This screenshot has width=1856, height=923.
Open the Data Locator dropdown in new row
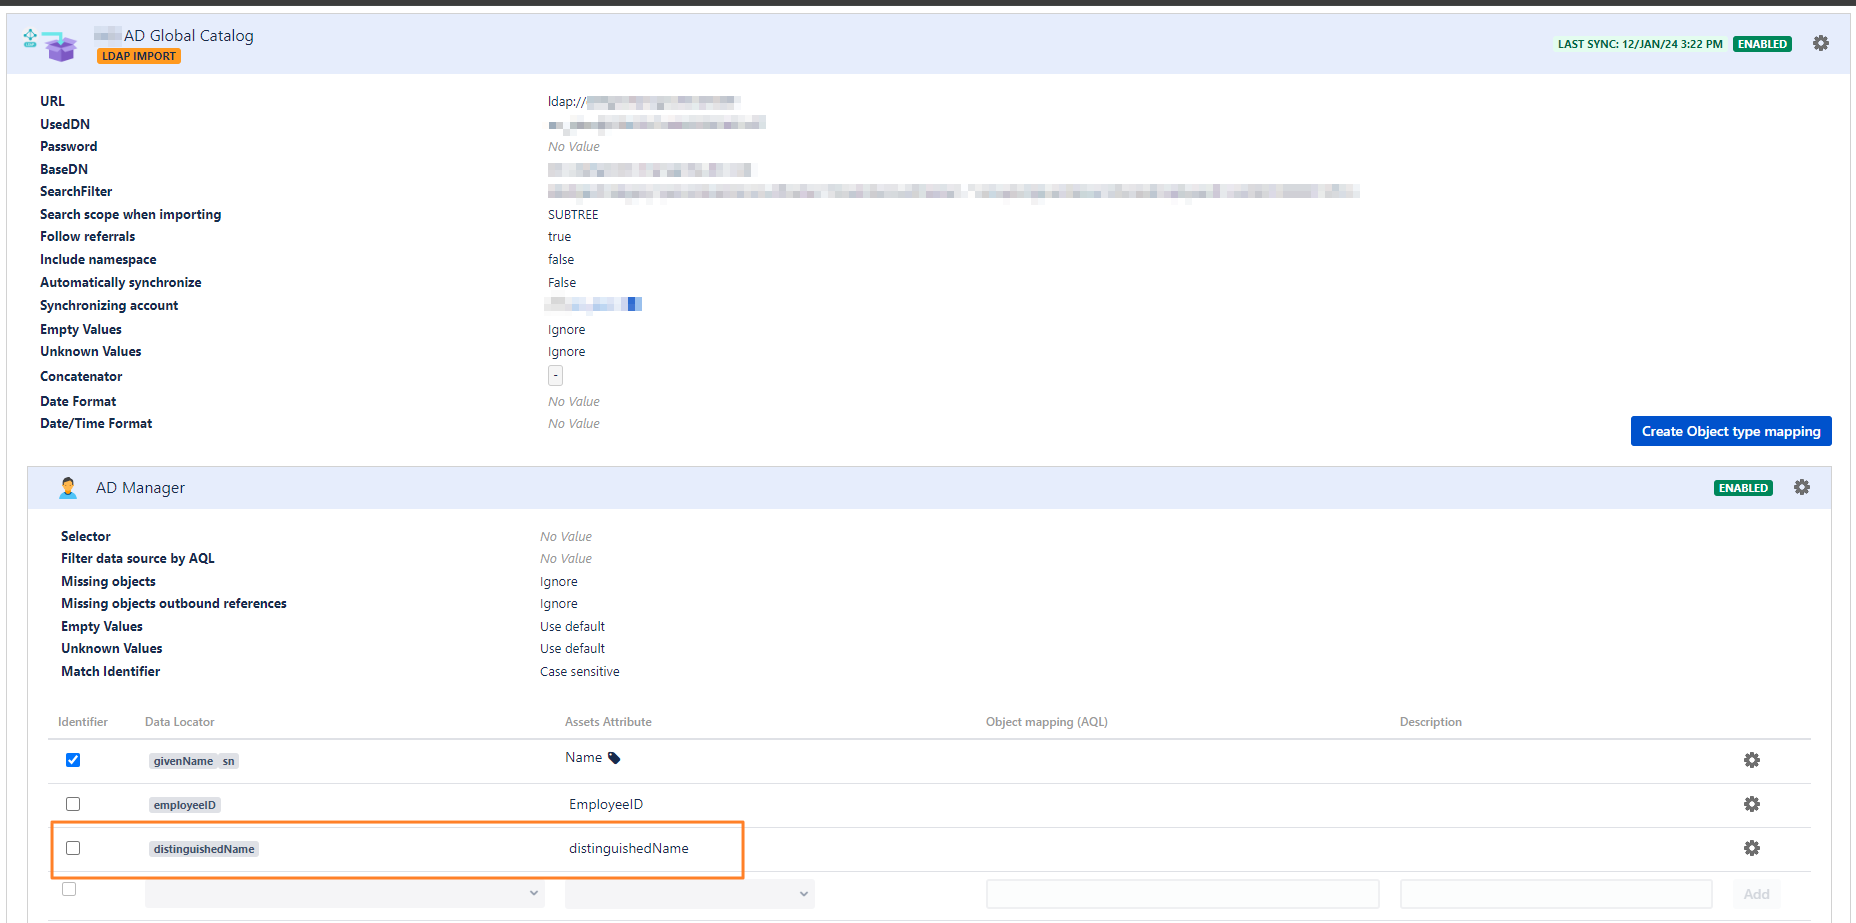coord(344,893)
